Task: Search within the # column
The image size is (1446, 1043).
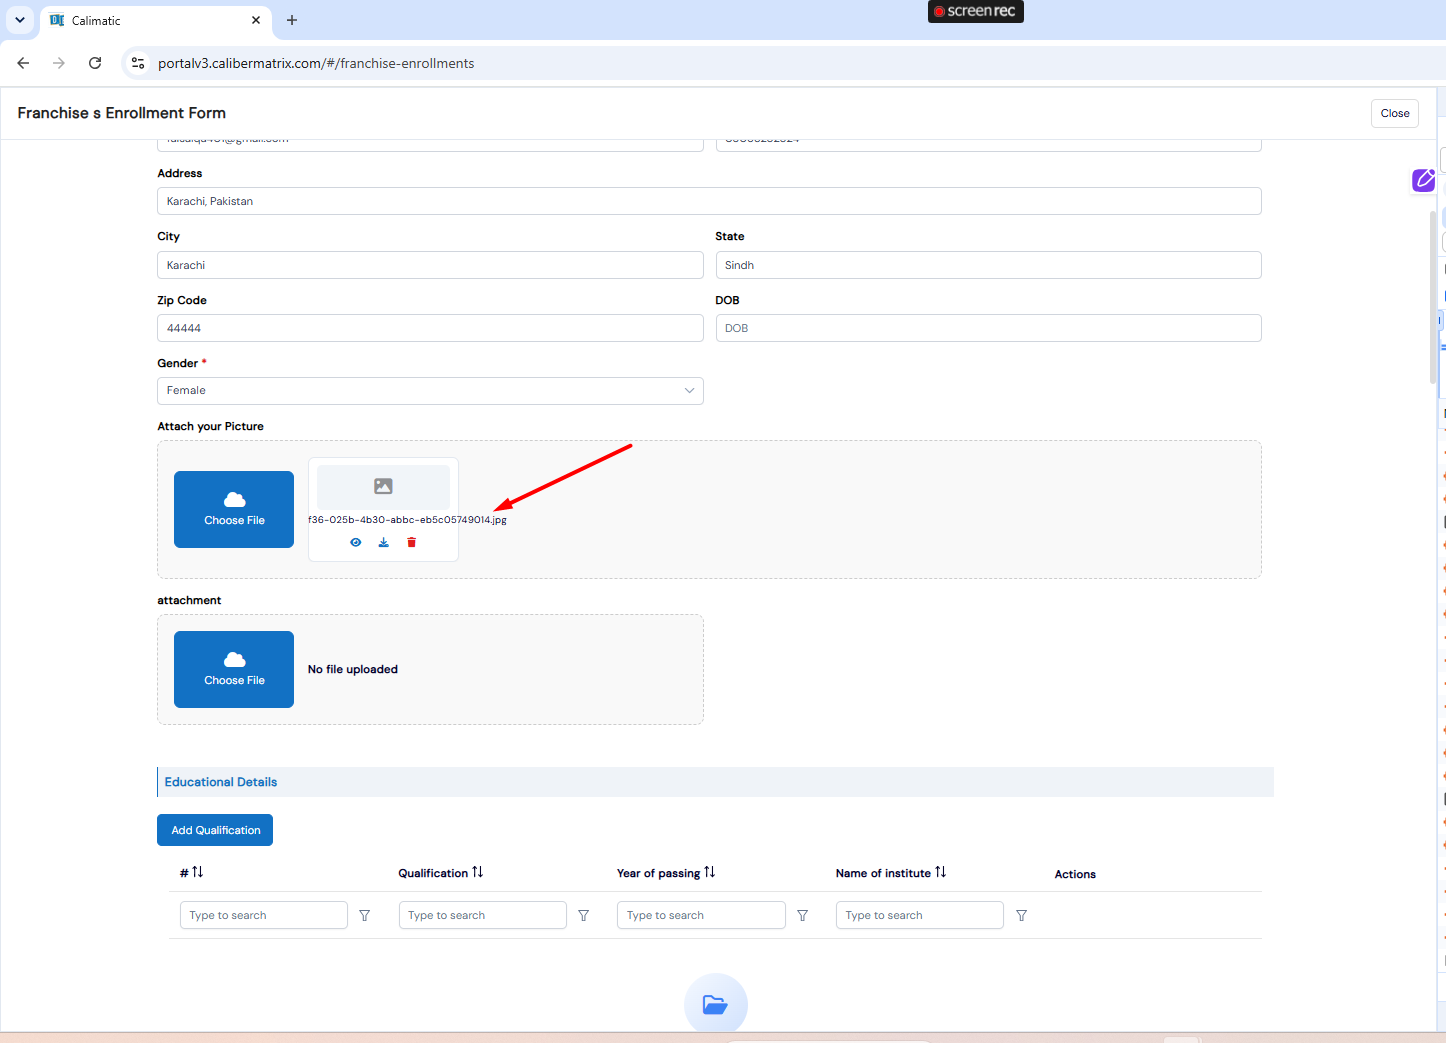Action: [264, 915]
